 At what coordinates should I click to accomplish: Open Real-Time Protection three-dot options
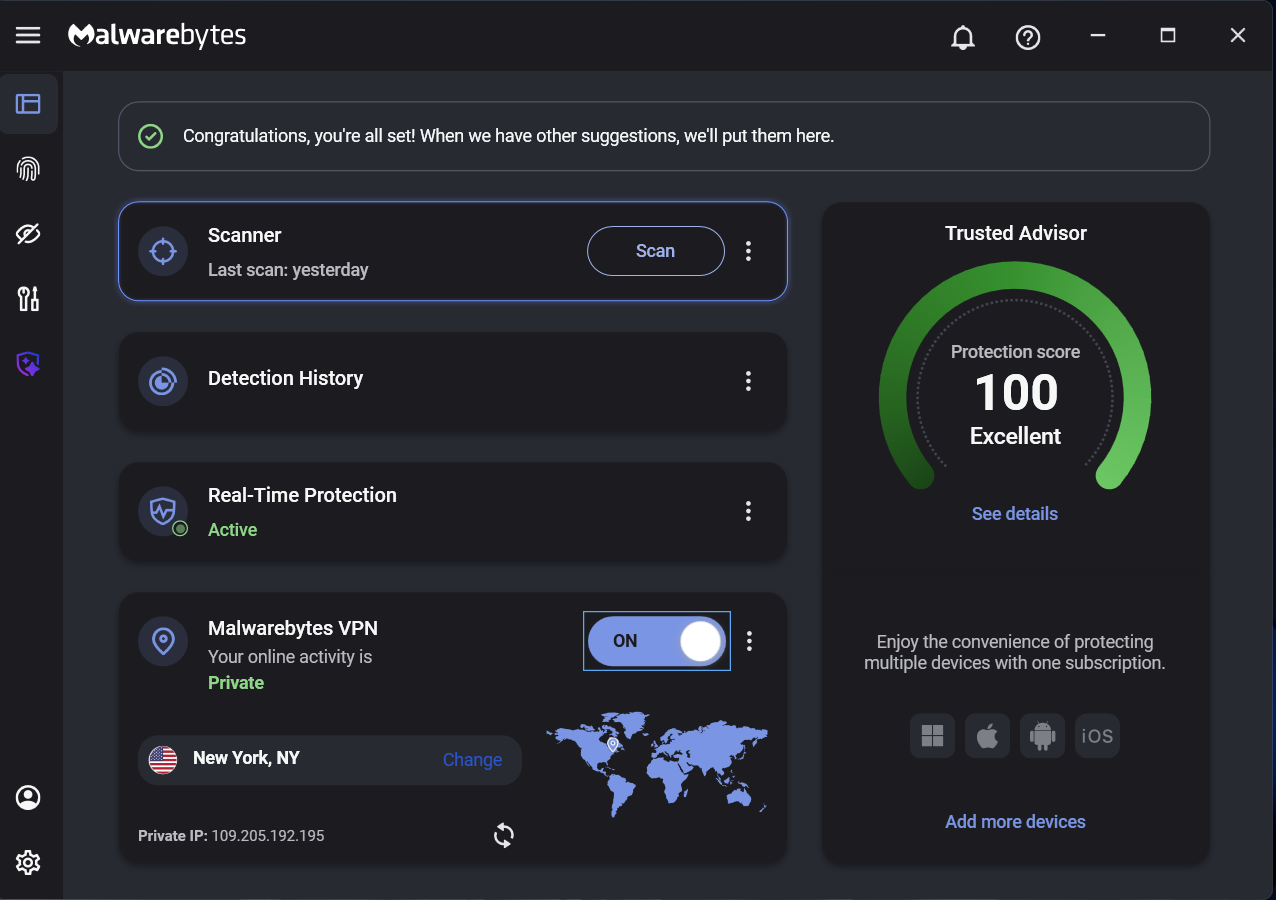[748, 511]
